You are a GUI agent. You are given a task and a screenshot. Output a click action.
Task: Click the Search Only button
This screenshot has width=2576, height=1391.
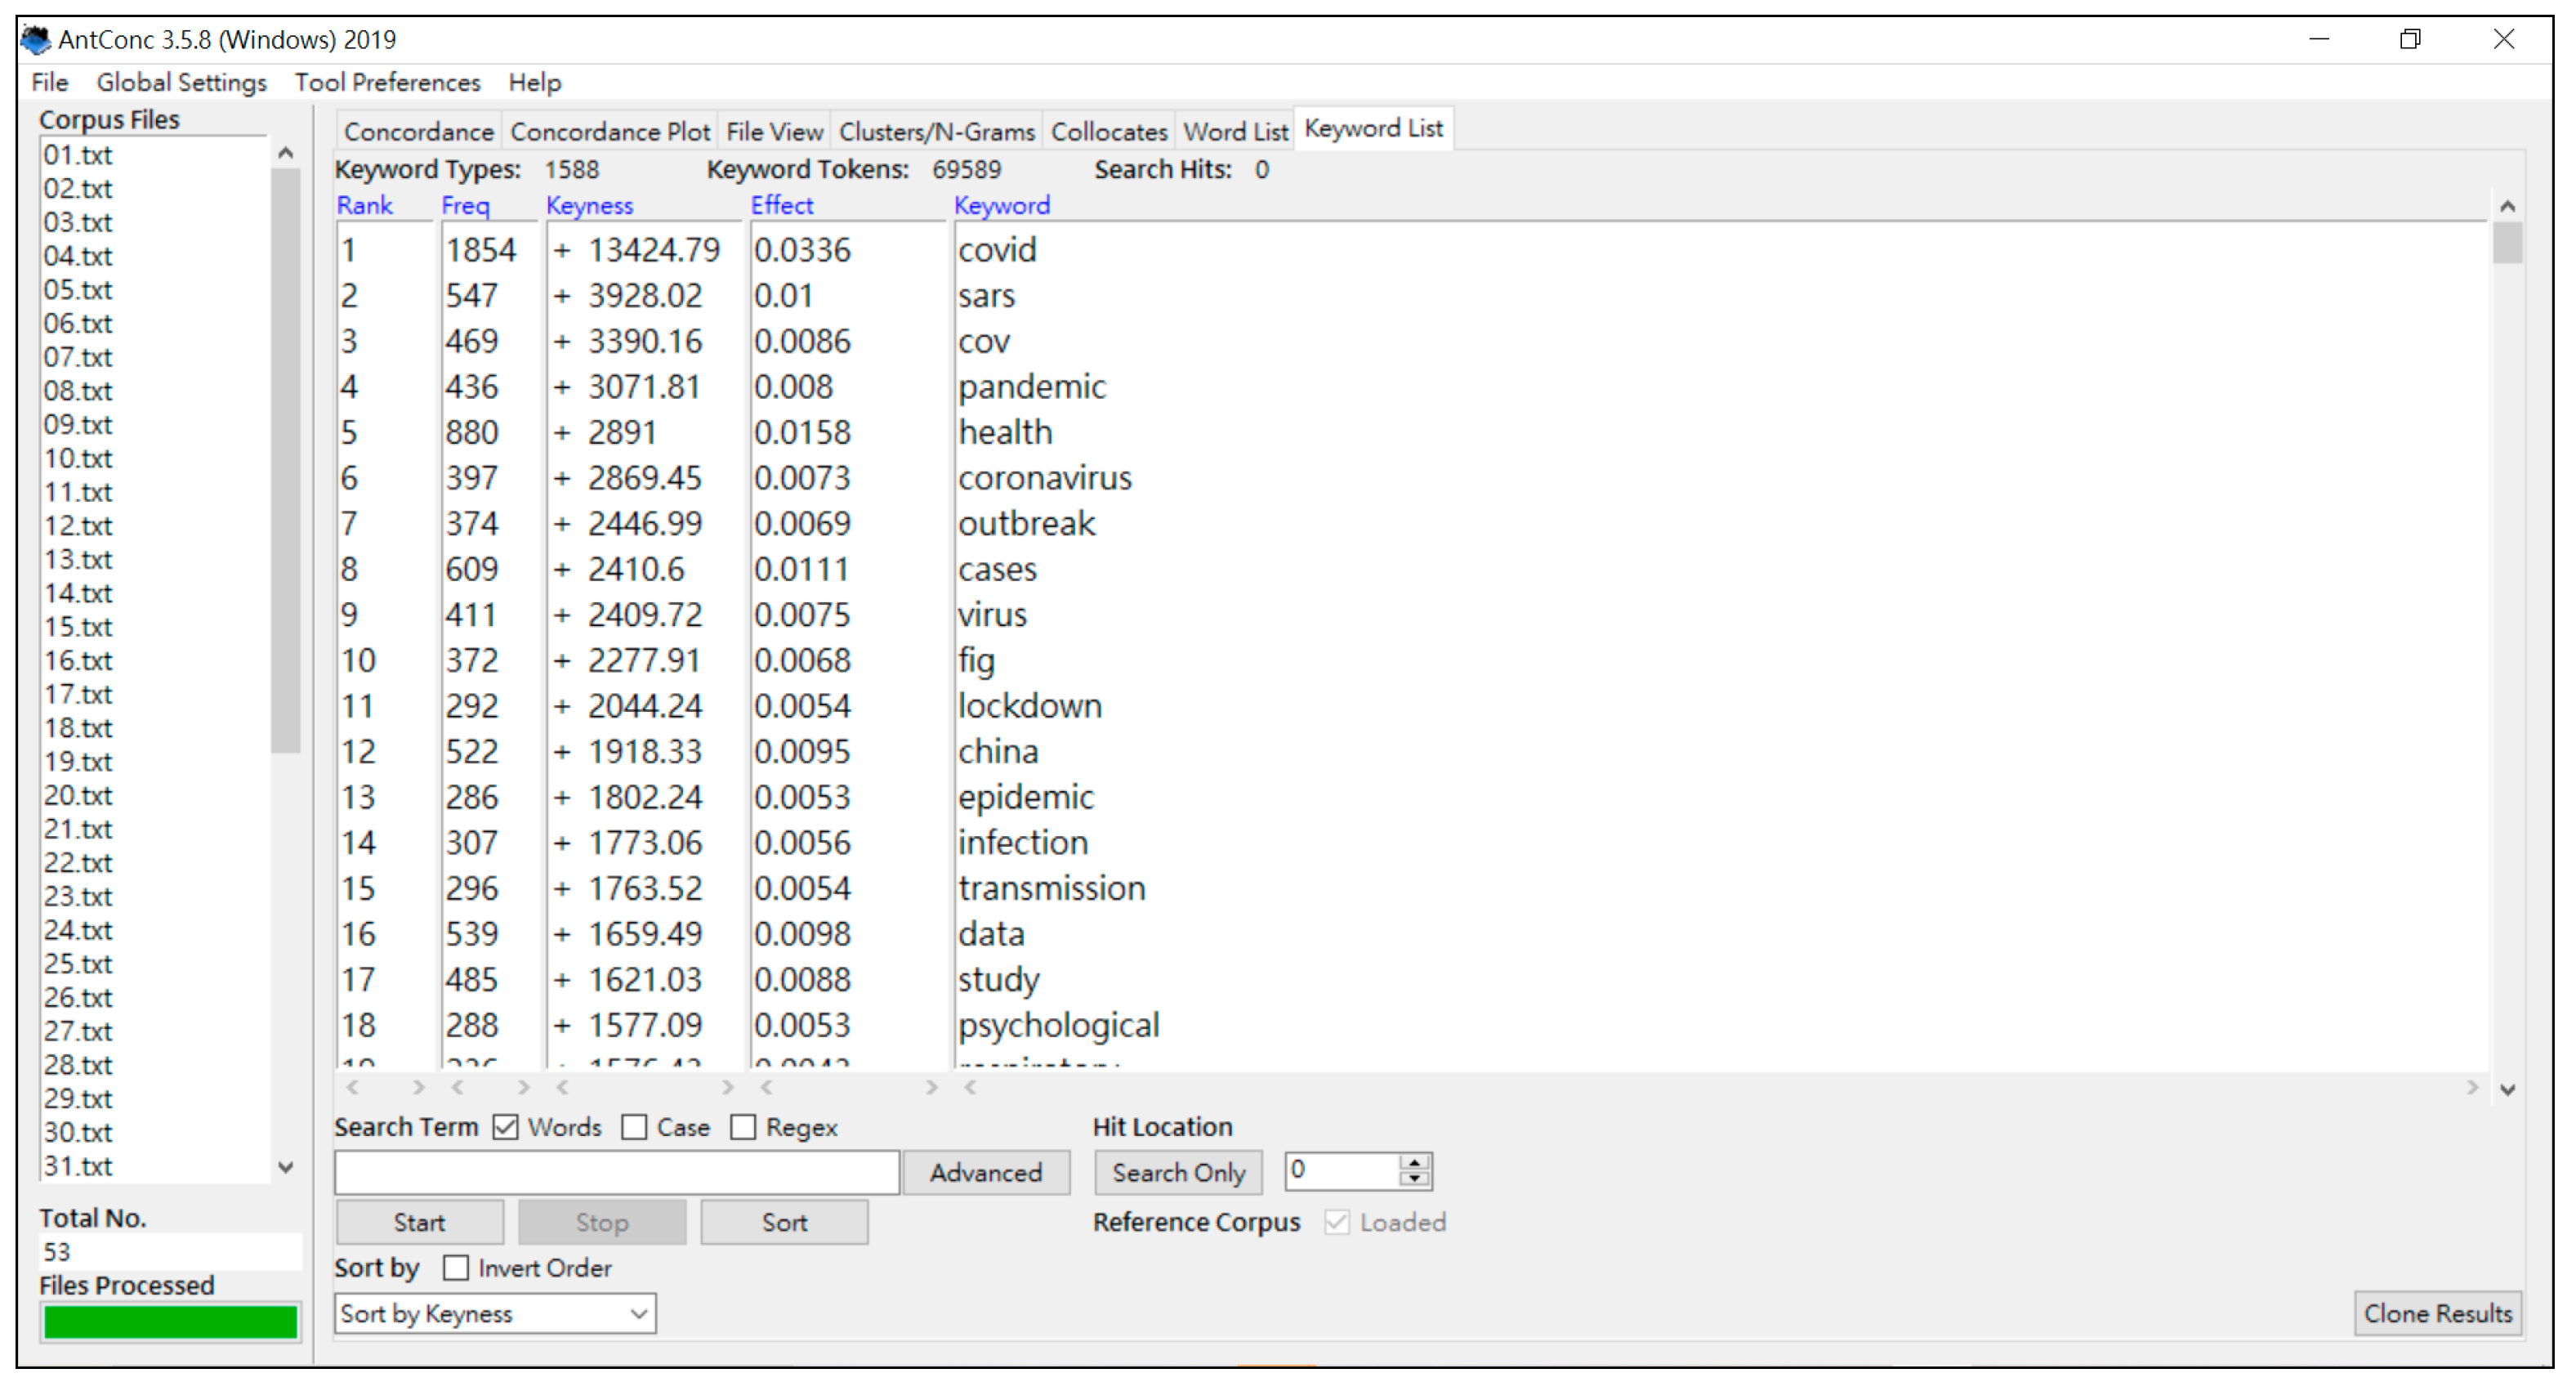click(x=1178, y=1173)
